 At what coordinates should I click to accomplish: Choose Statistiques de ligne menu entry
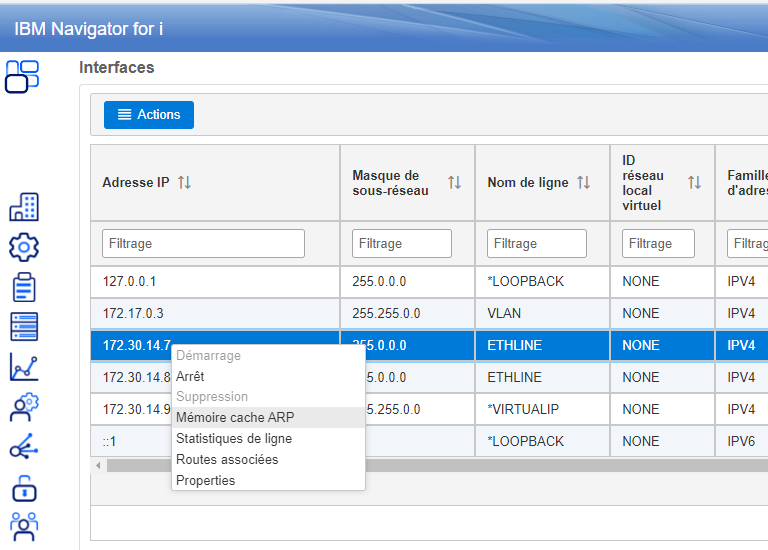pyautogui.click(x=268, y=438)
